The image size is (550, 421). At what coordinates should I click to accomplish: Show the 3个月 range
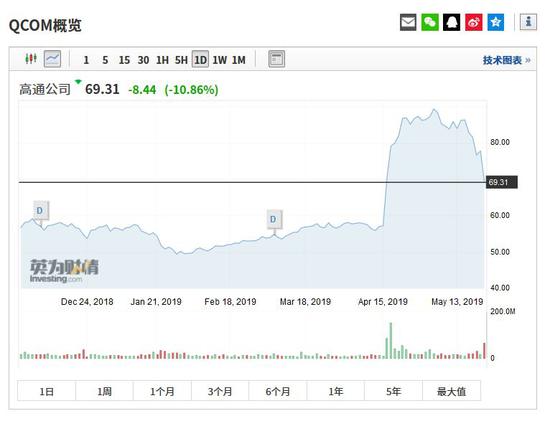pos(220,391)
